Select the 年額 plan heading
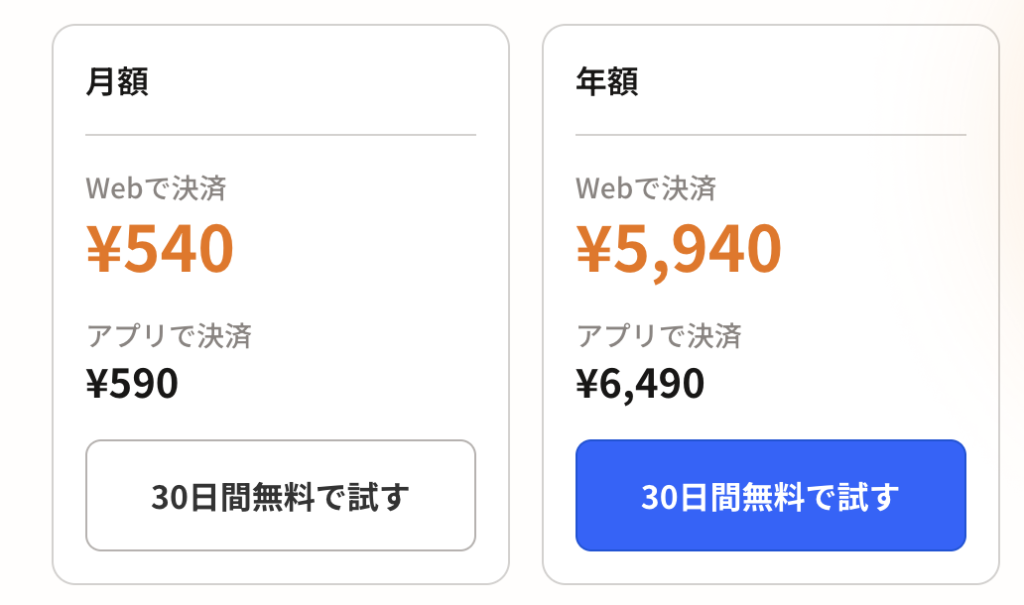Viewport: 1024px width, 605px height. [x=607, y=81]
